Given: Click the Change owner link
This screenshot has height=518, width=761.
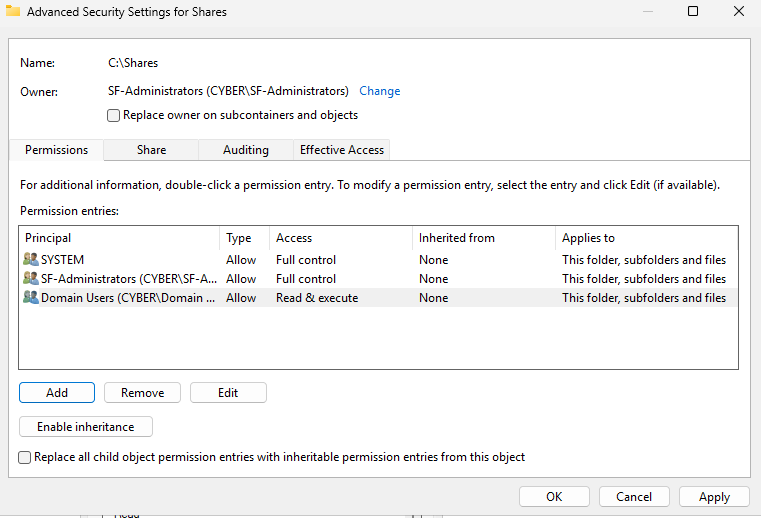Looking at the screenshot, I should pyautogui.click(x=379, y=91).
